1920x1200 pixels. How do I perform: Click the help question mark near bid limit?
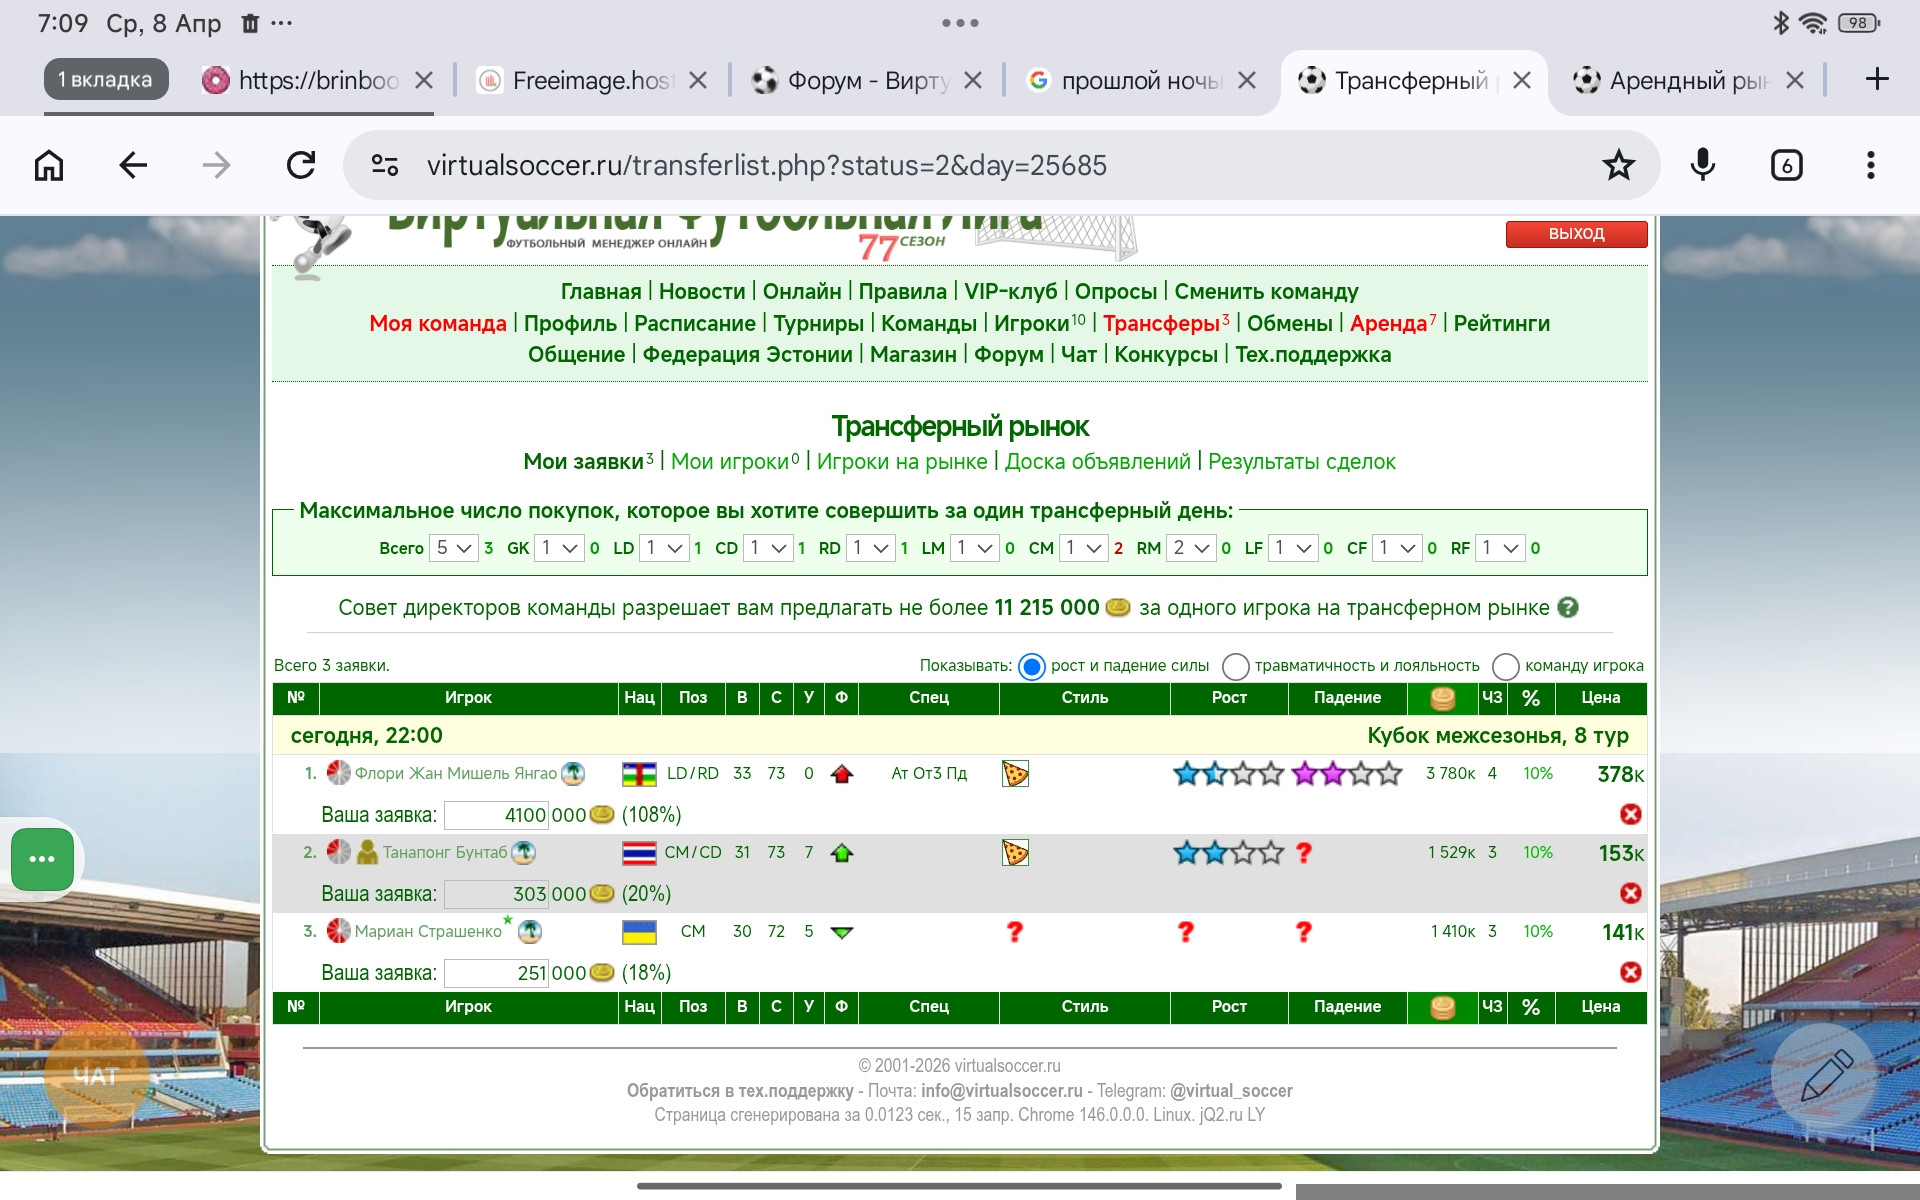coord(1568,608)
